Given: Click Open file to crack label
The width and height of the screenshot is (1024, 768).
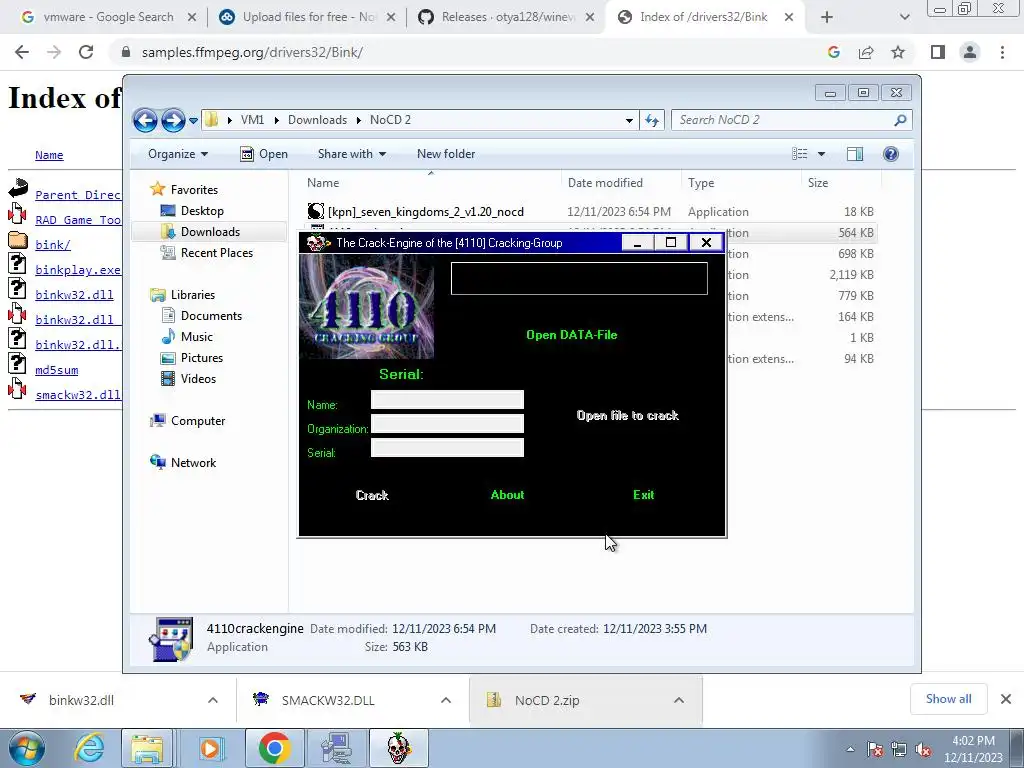Looking at the screenshot, I should [628, 416].
